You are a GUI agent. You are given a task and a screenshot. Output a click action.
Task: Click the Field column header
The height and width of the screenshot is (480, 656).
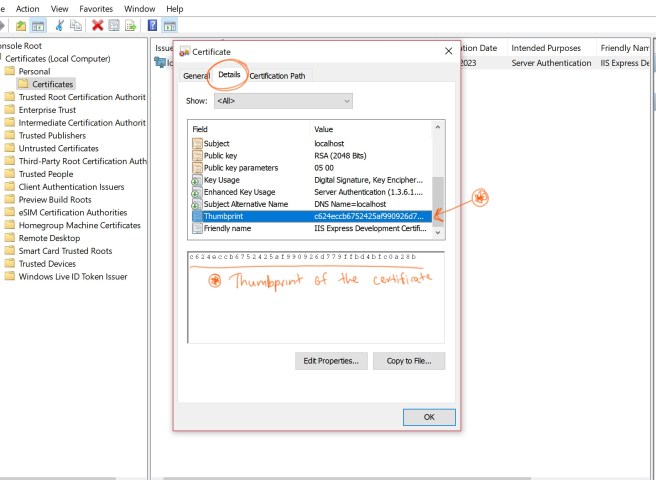pos(249,129)
